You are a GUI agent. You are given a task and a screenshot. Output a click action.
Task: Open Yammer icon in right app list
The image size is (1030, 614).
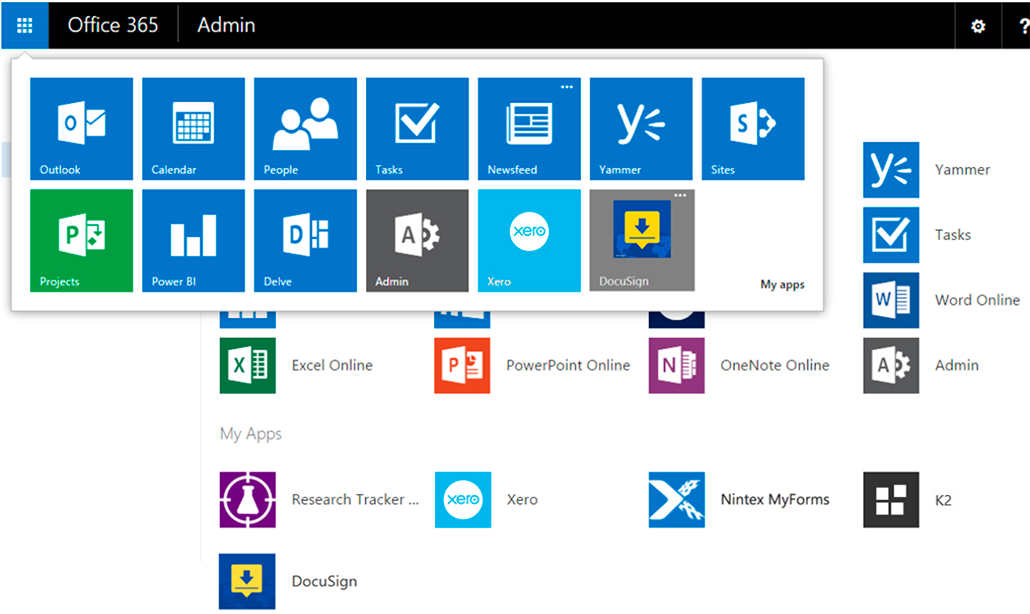891,169
